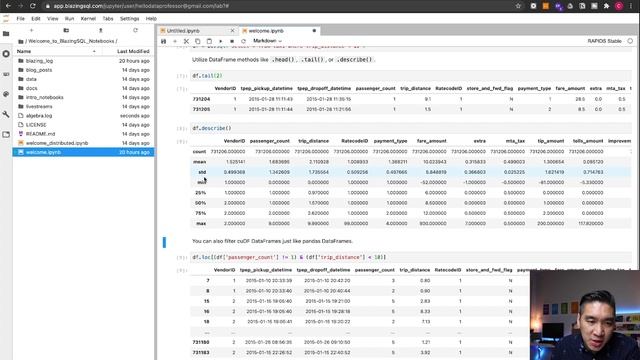Viewport: 640px width, 360px height.
Task: Open the Tabs menu
Action: coord(108,19)
